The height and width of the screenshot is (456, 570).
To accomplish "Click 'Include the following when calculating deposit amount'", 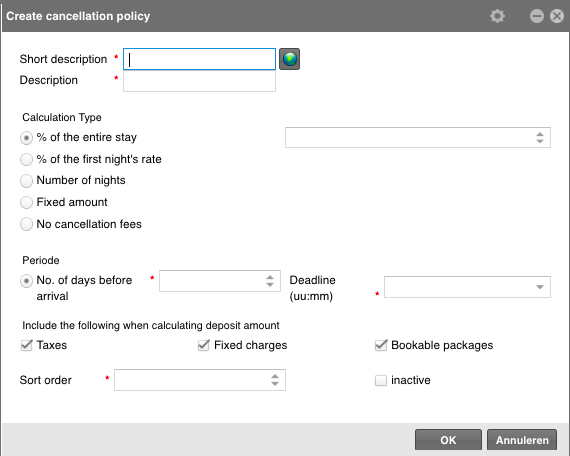I will 151,325.
